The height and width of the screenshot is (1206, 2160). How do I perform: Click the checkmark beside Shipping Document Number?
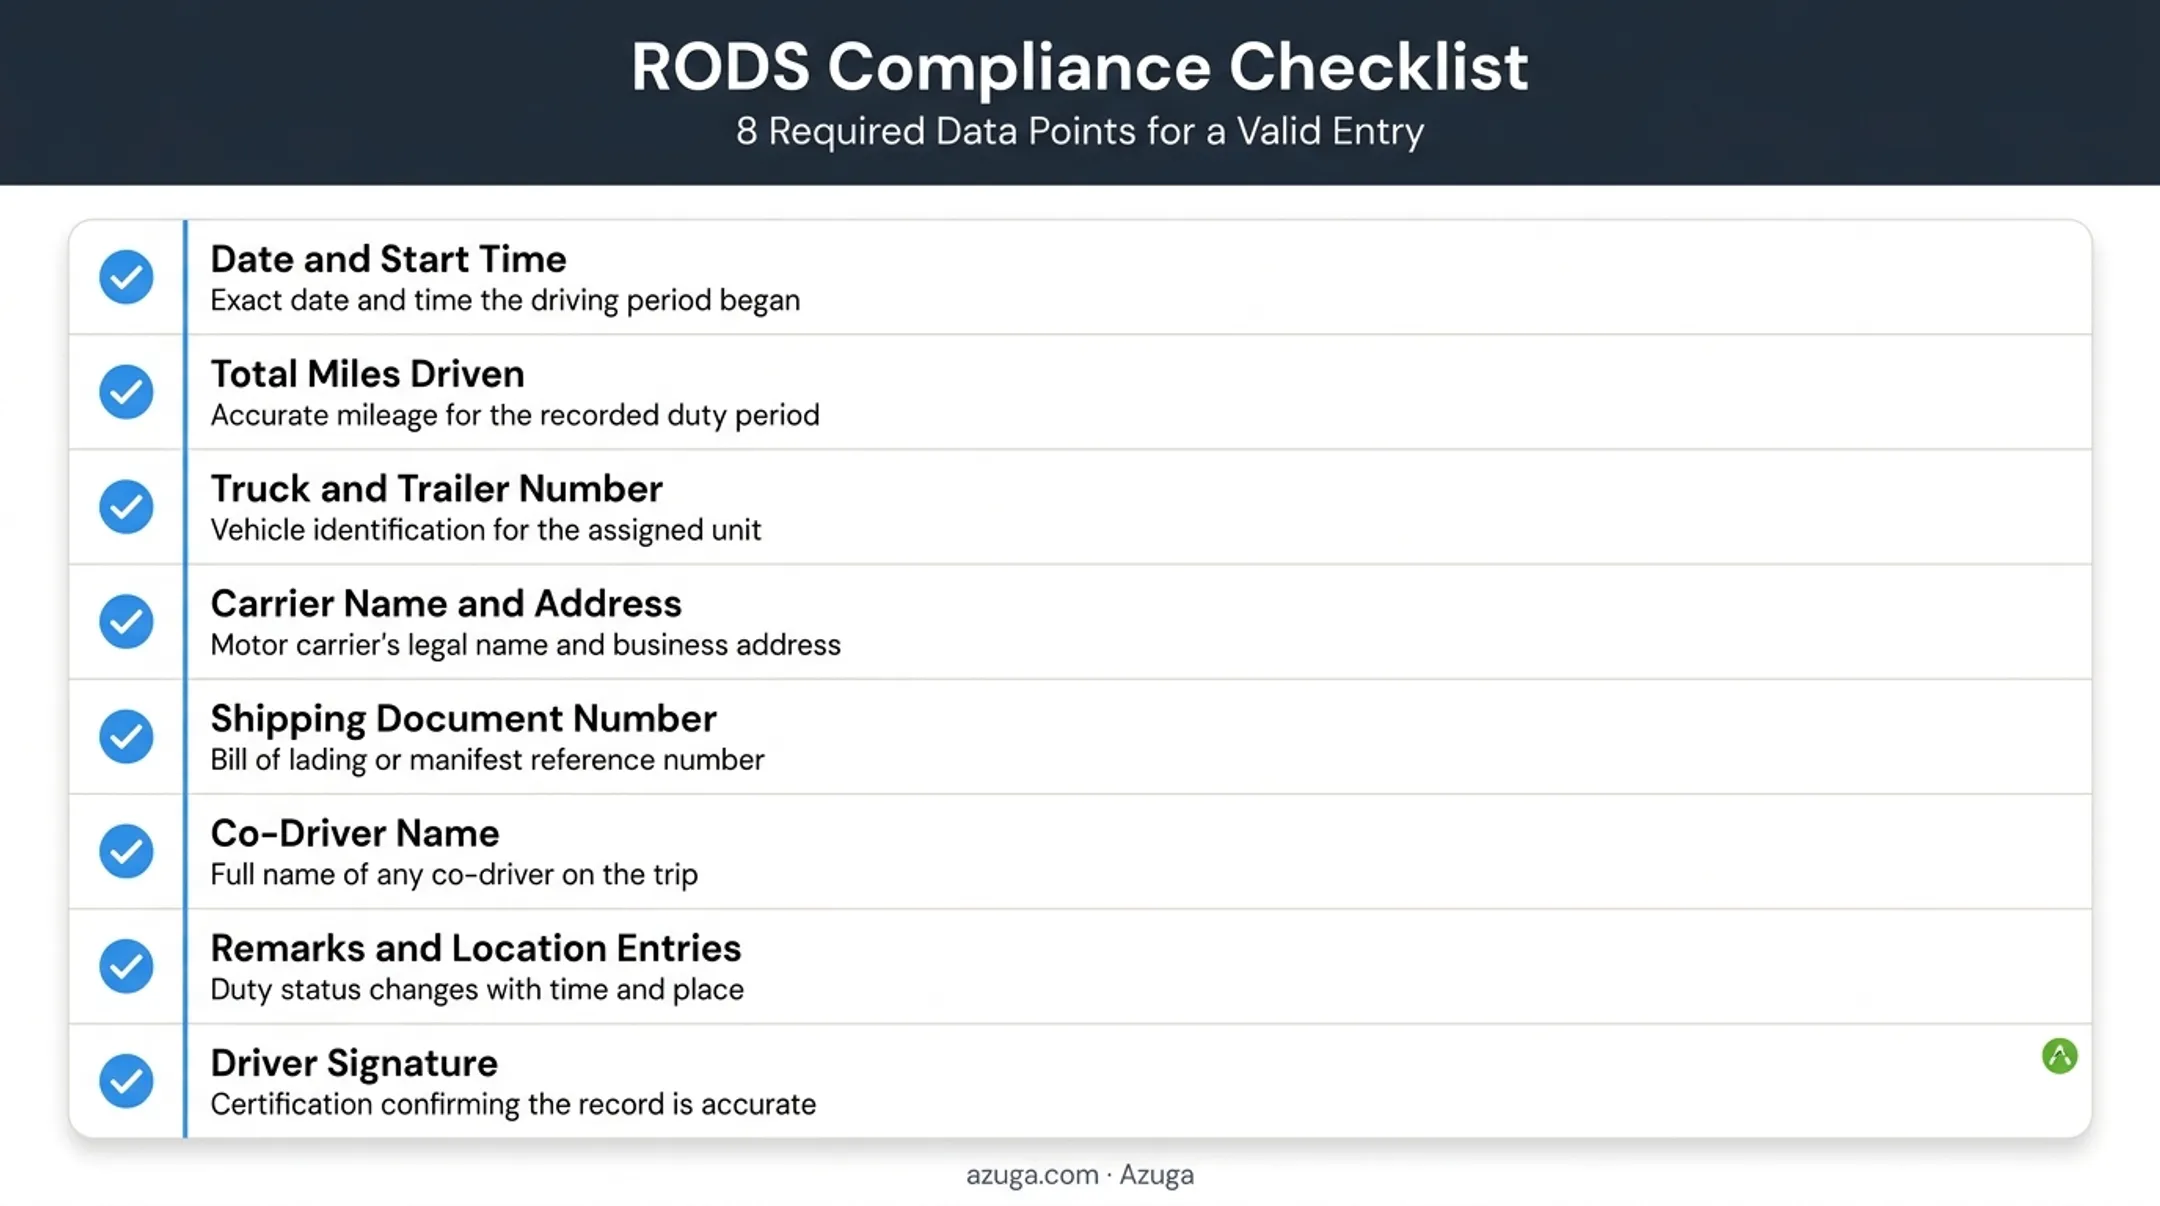tap(126, 736)
